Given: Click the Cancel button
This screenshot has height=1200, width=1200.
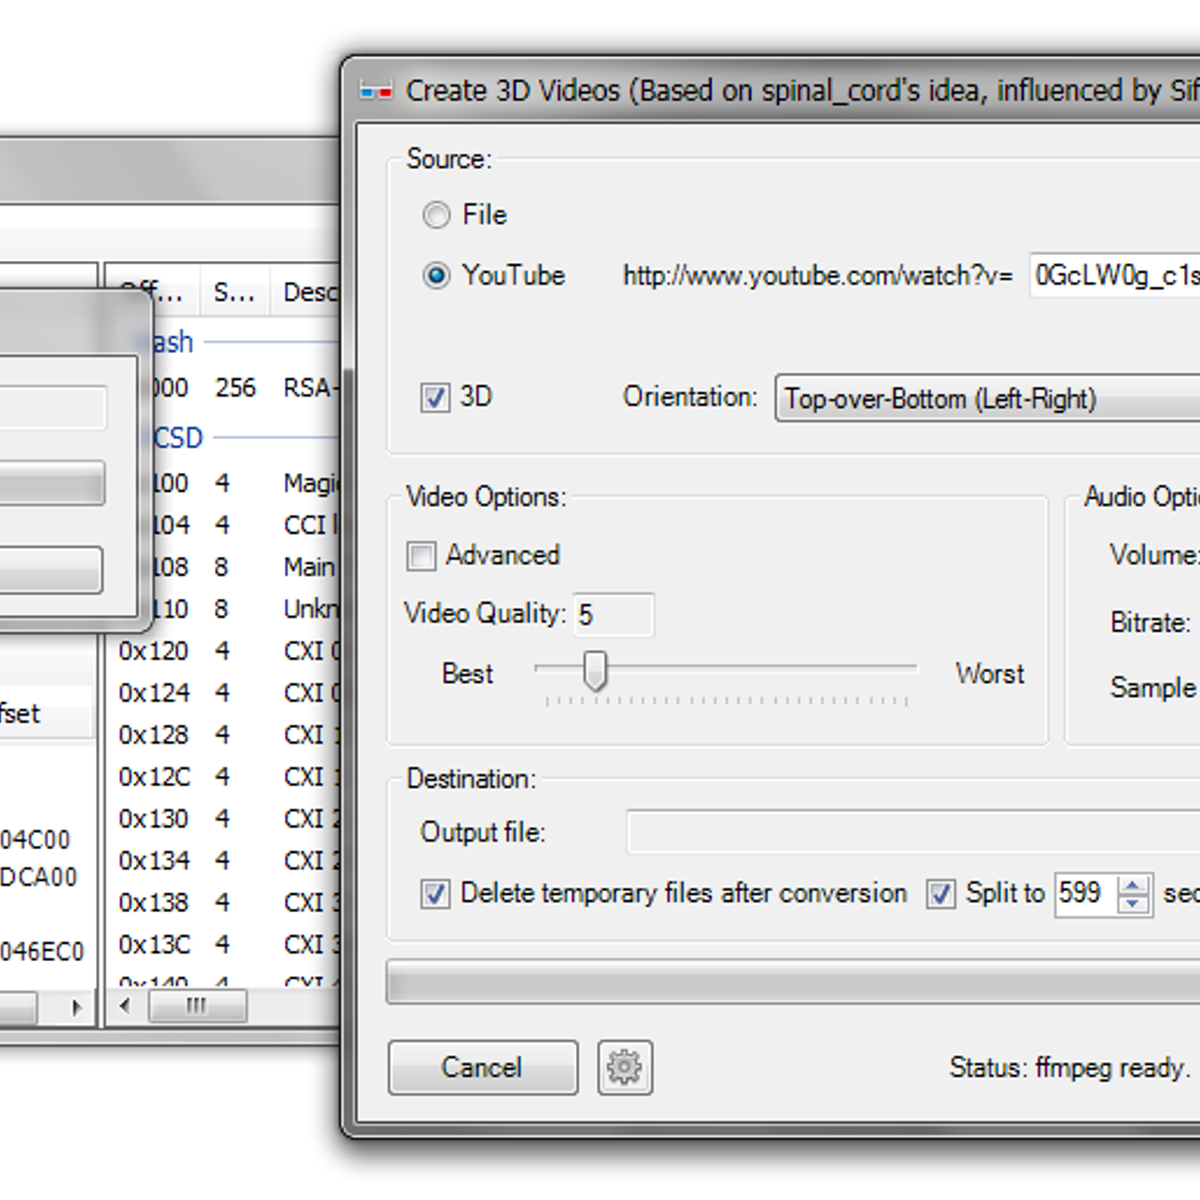Looking at the screenshot, I should (483, 1067).
